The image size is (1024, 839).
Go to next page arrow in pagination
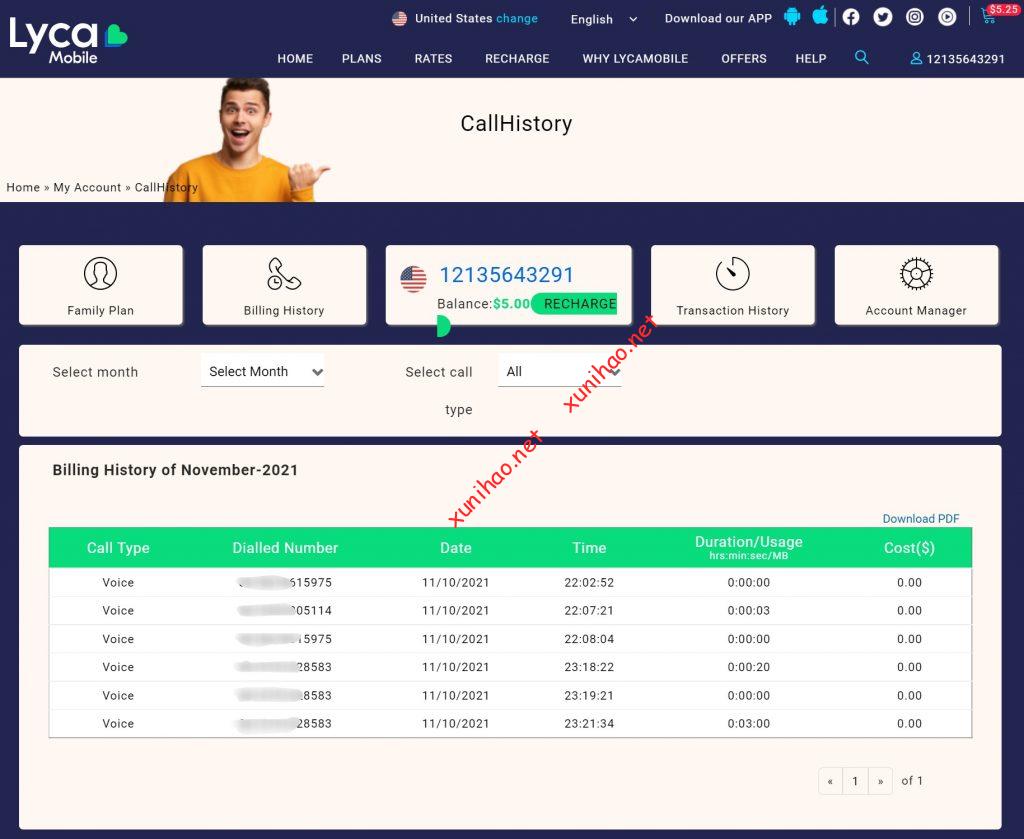coord(880,782)
